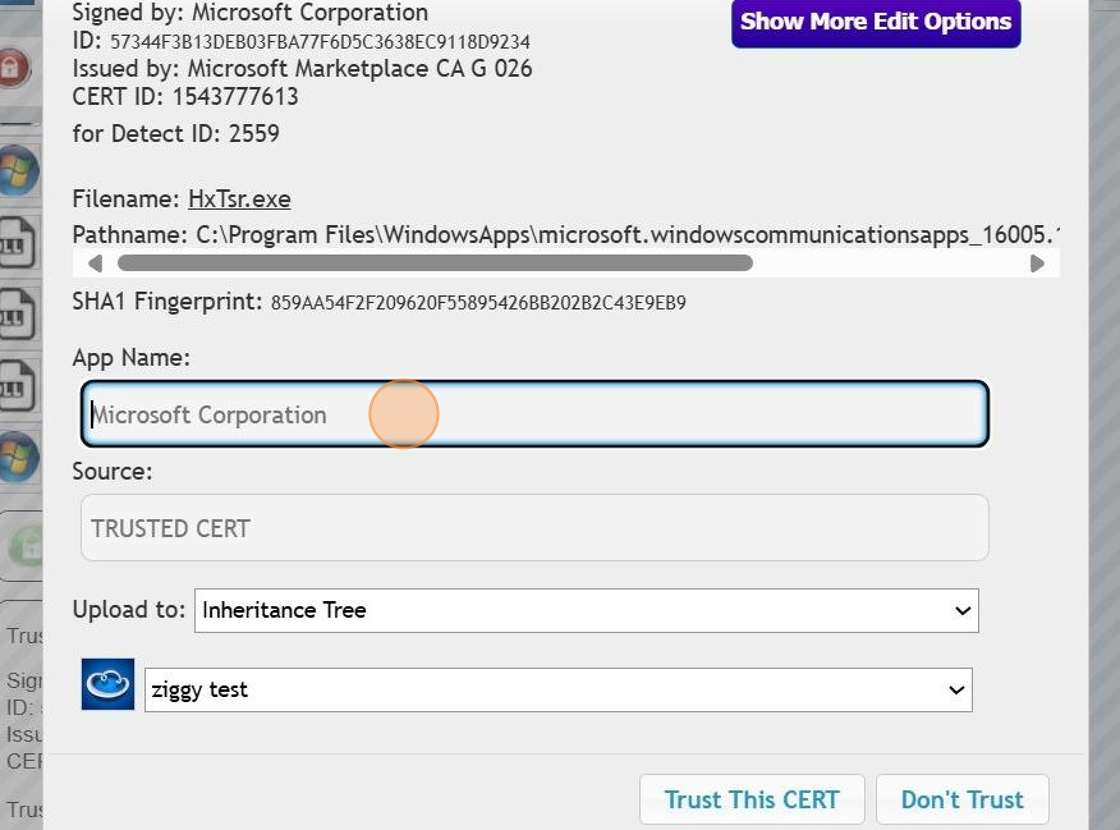Click the TRUSTED CERT source field
1120x830 pixels.
pos(535,527)
